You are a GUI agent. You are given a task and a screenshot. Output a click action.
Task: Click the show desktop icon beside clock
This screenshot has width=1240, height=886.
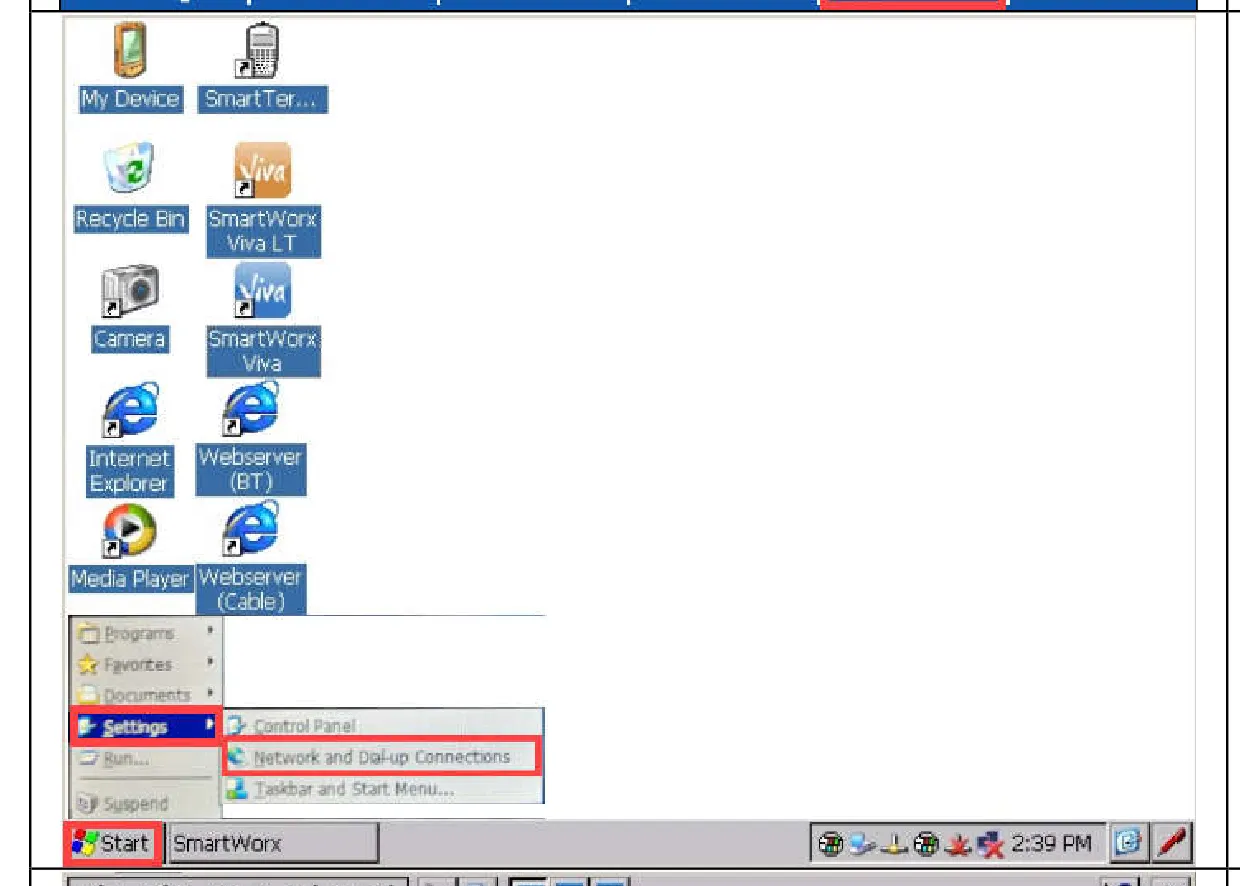1129,844
